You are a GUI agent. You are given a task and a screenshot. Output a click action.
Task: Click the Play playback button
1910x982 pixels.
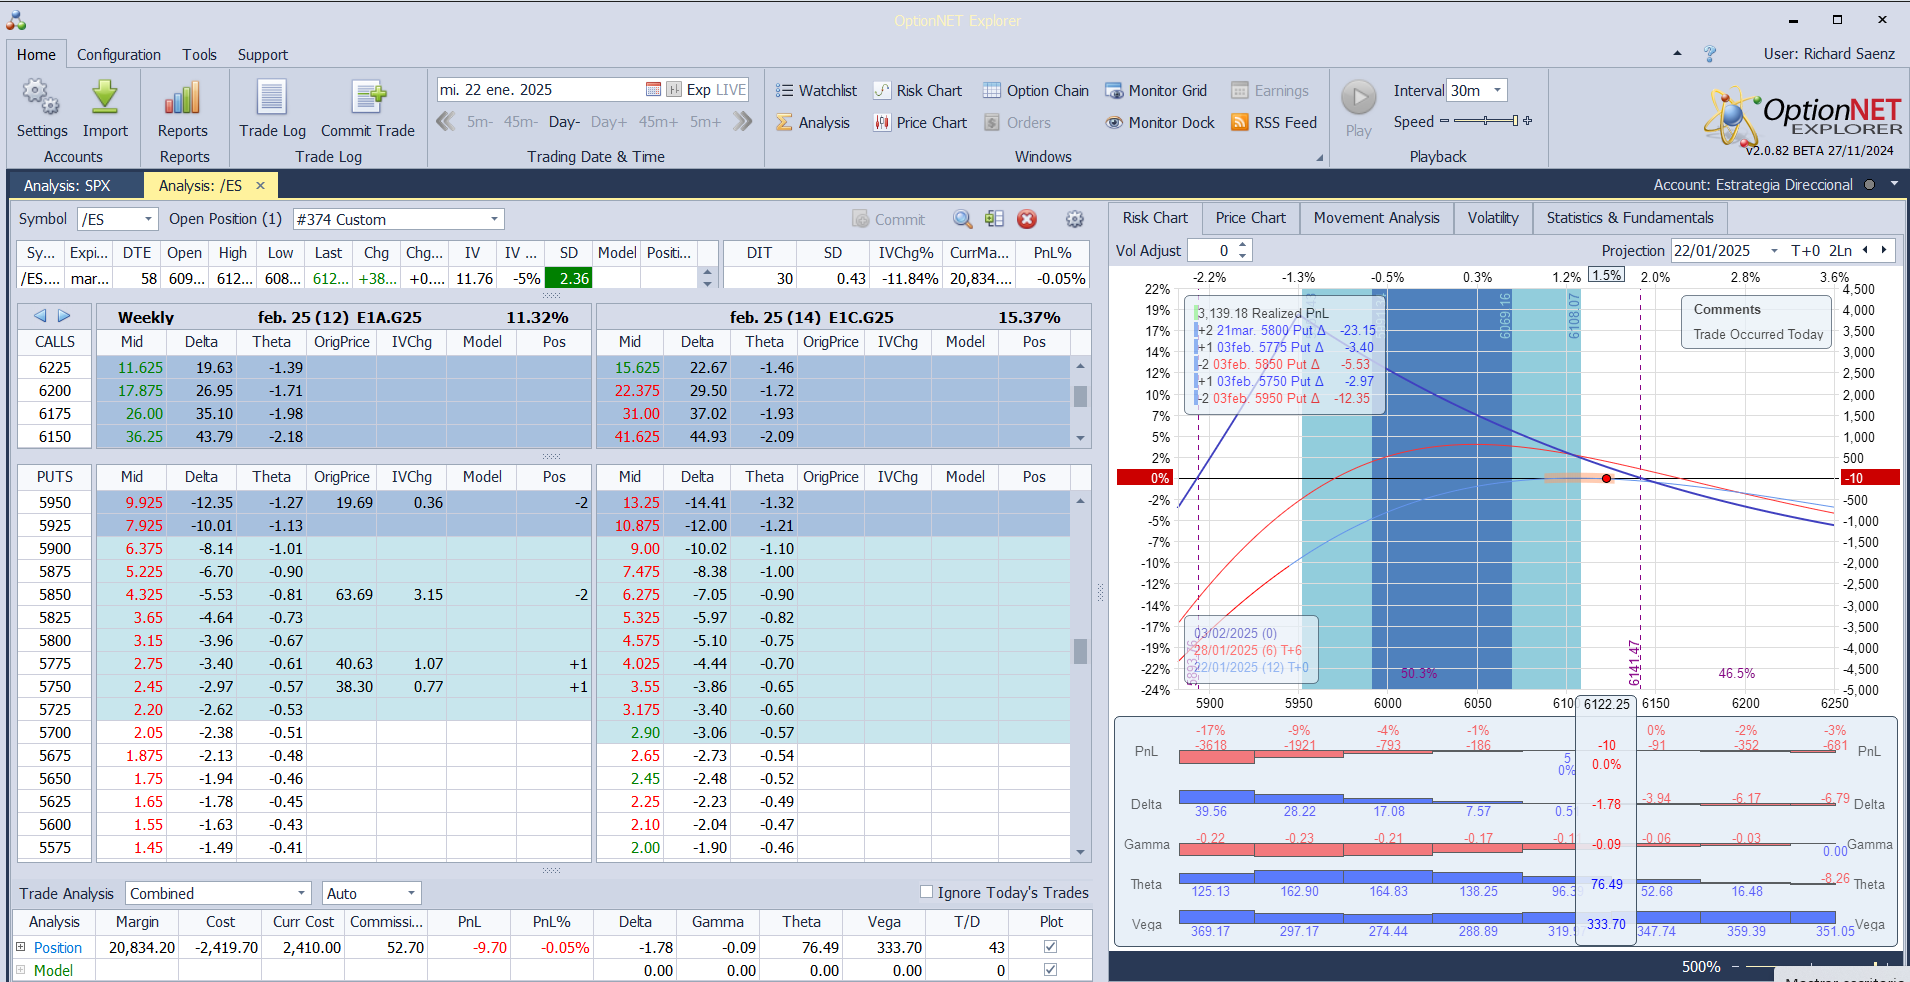(x=1358, y=108)
